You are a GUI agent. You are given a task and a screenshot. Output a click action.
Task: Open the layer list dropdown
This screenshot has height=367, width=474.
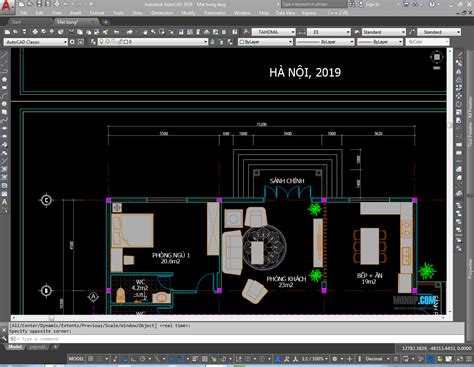pyautogui.click(x=153, y=42)
